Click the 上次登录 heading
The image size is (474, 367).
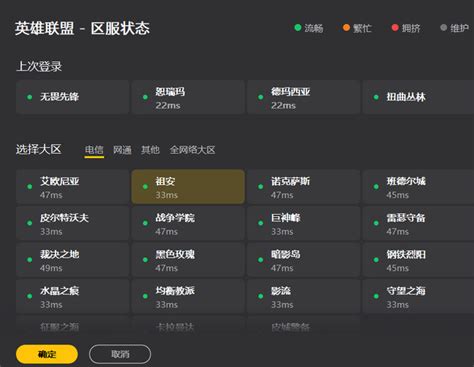click(39, 66)
